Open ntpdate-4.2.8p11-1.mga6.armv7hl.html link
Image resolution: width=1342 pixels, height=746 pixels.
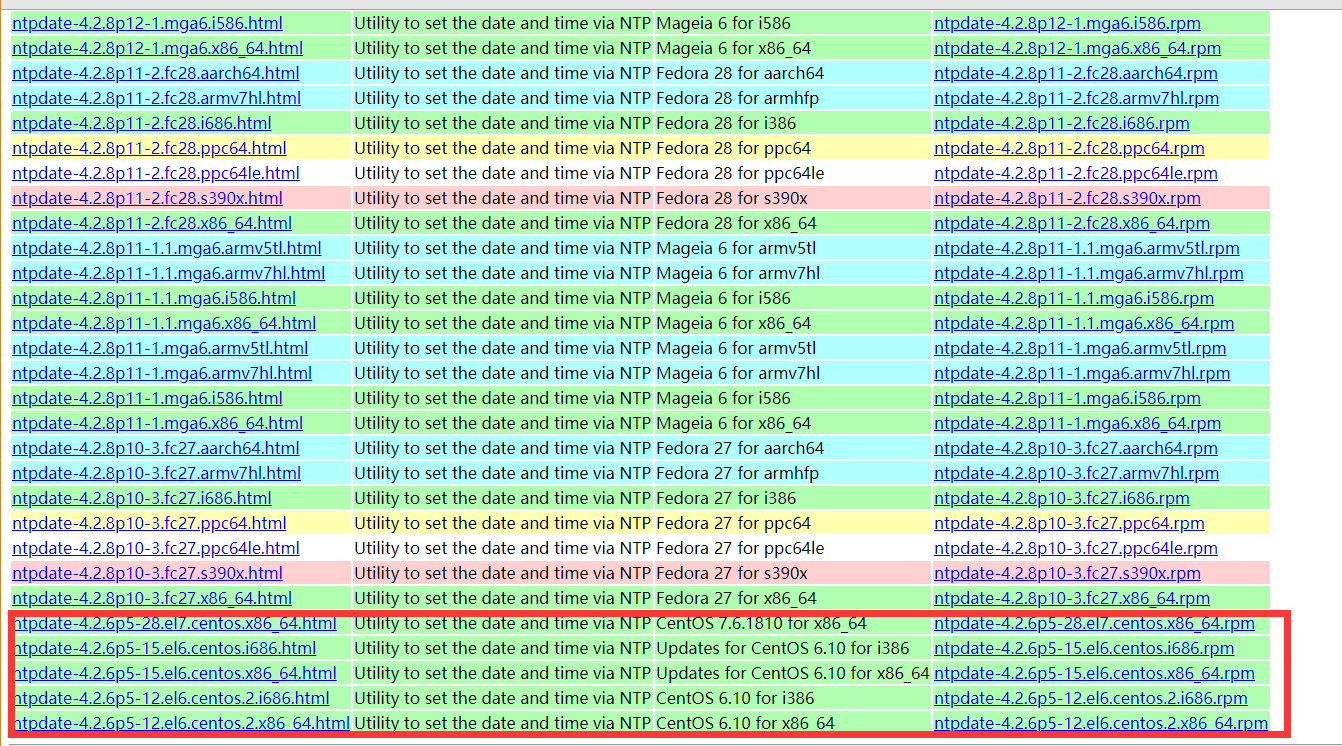point(162,373)
